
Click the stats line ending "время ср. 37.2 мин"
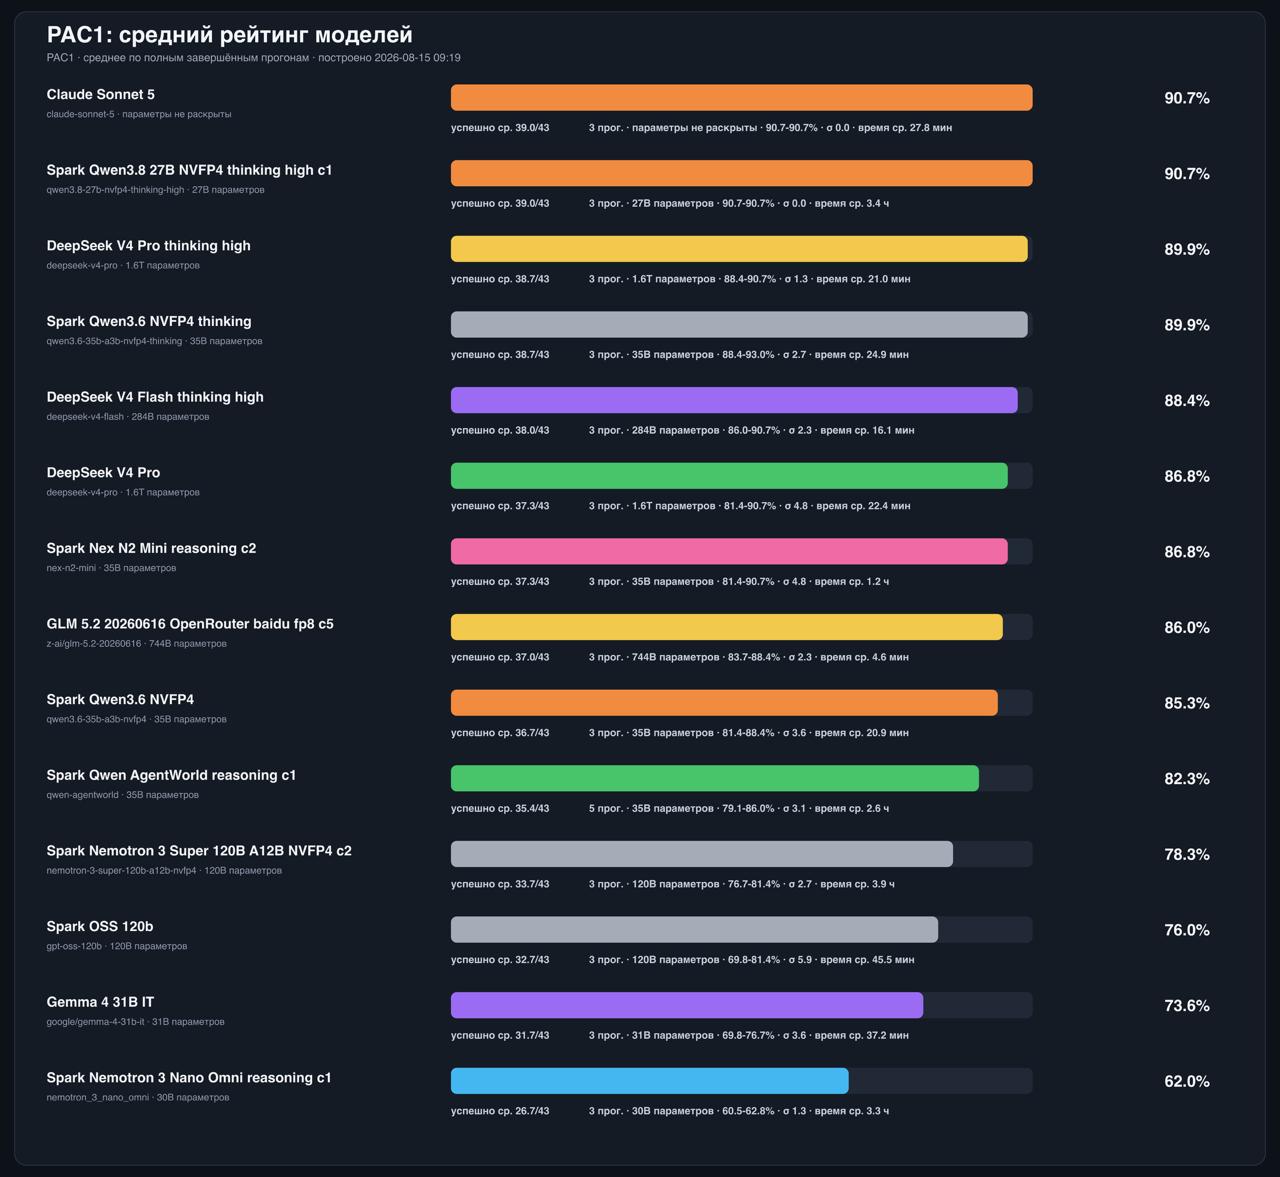749,1035
